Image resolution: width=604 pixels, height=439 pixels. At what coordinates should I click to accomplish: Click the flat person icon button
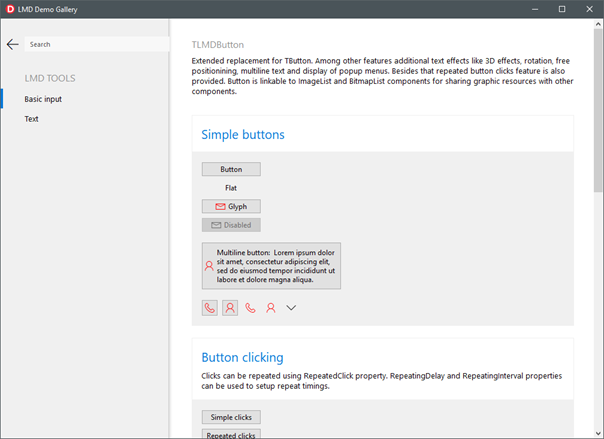[x=270, y=308]
